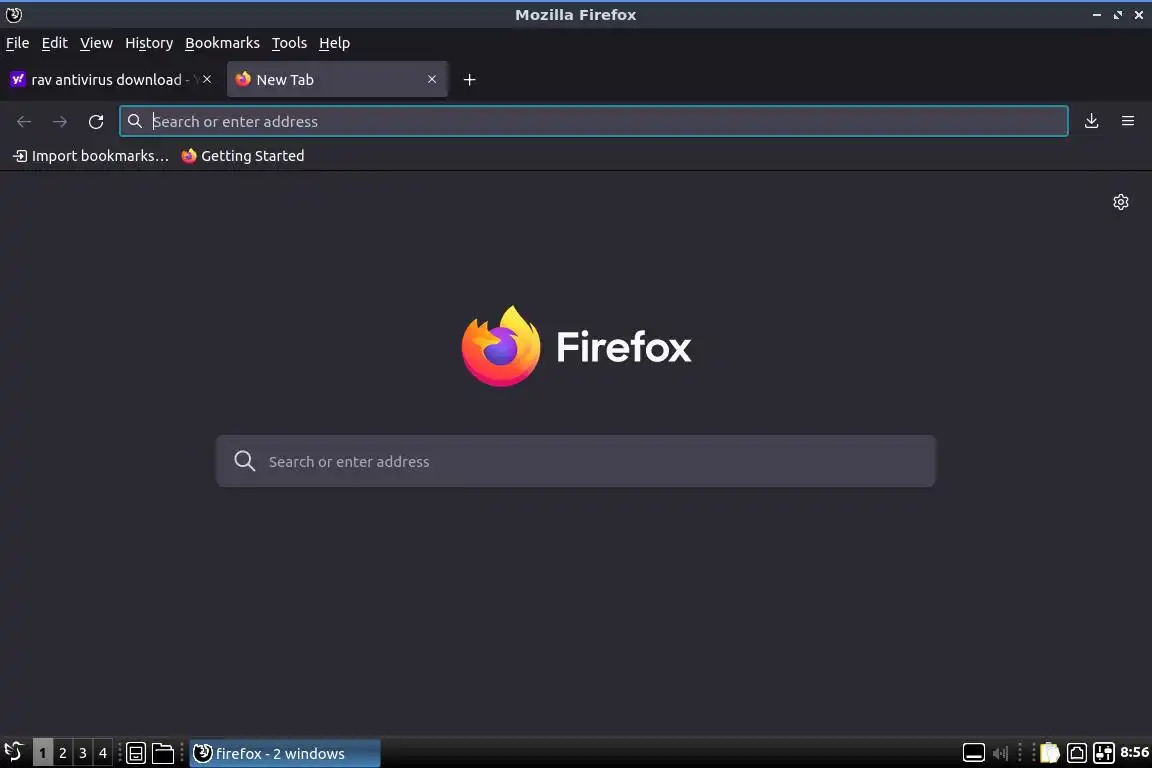Click the firefox - 2 windows taskbar button
Screen dimensions: 1152x768
pos(285,753)
